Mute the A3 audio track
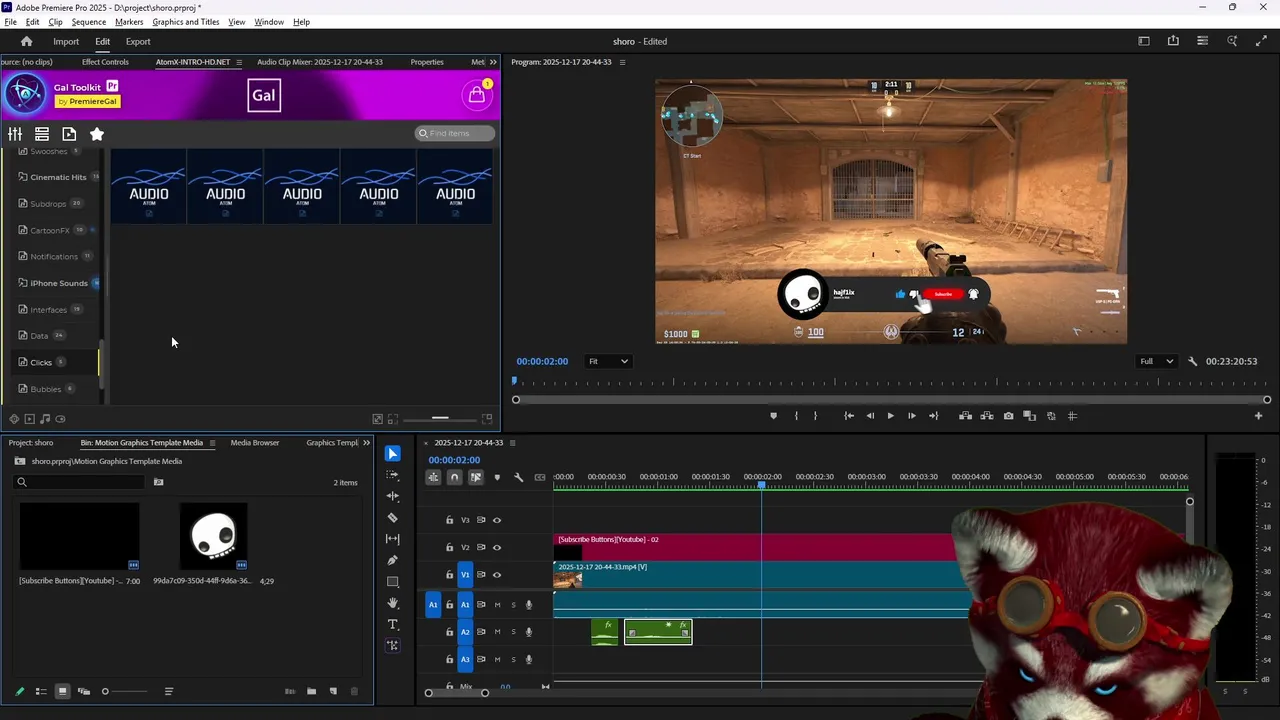 click(x=497, y=659)
